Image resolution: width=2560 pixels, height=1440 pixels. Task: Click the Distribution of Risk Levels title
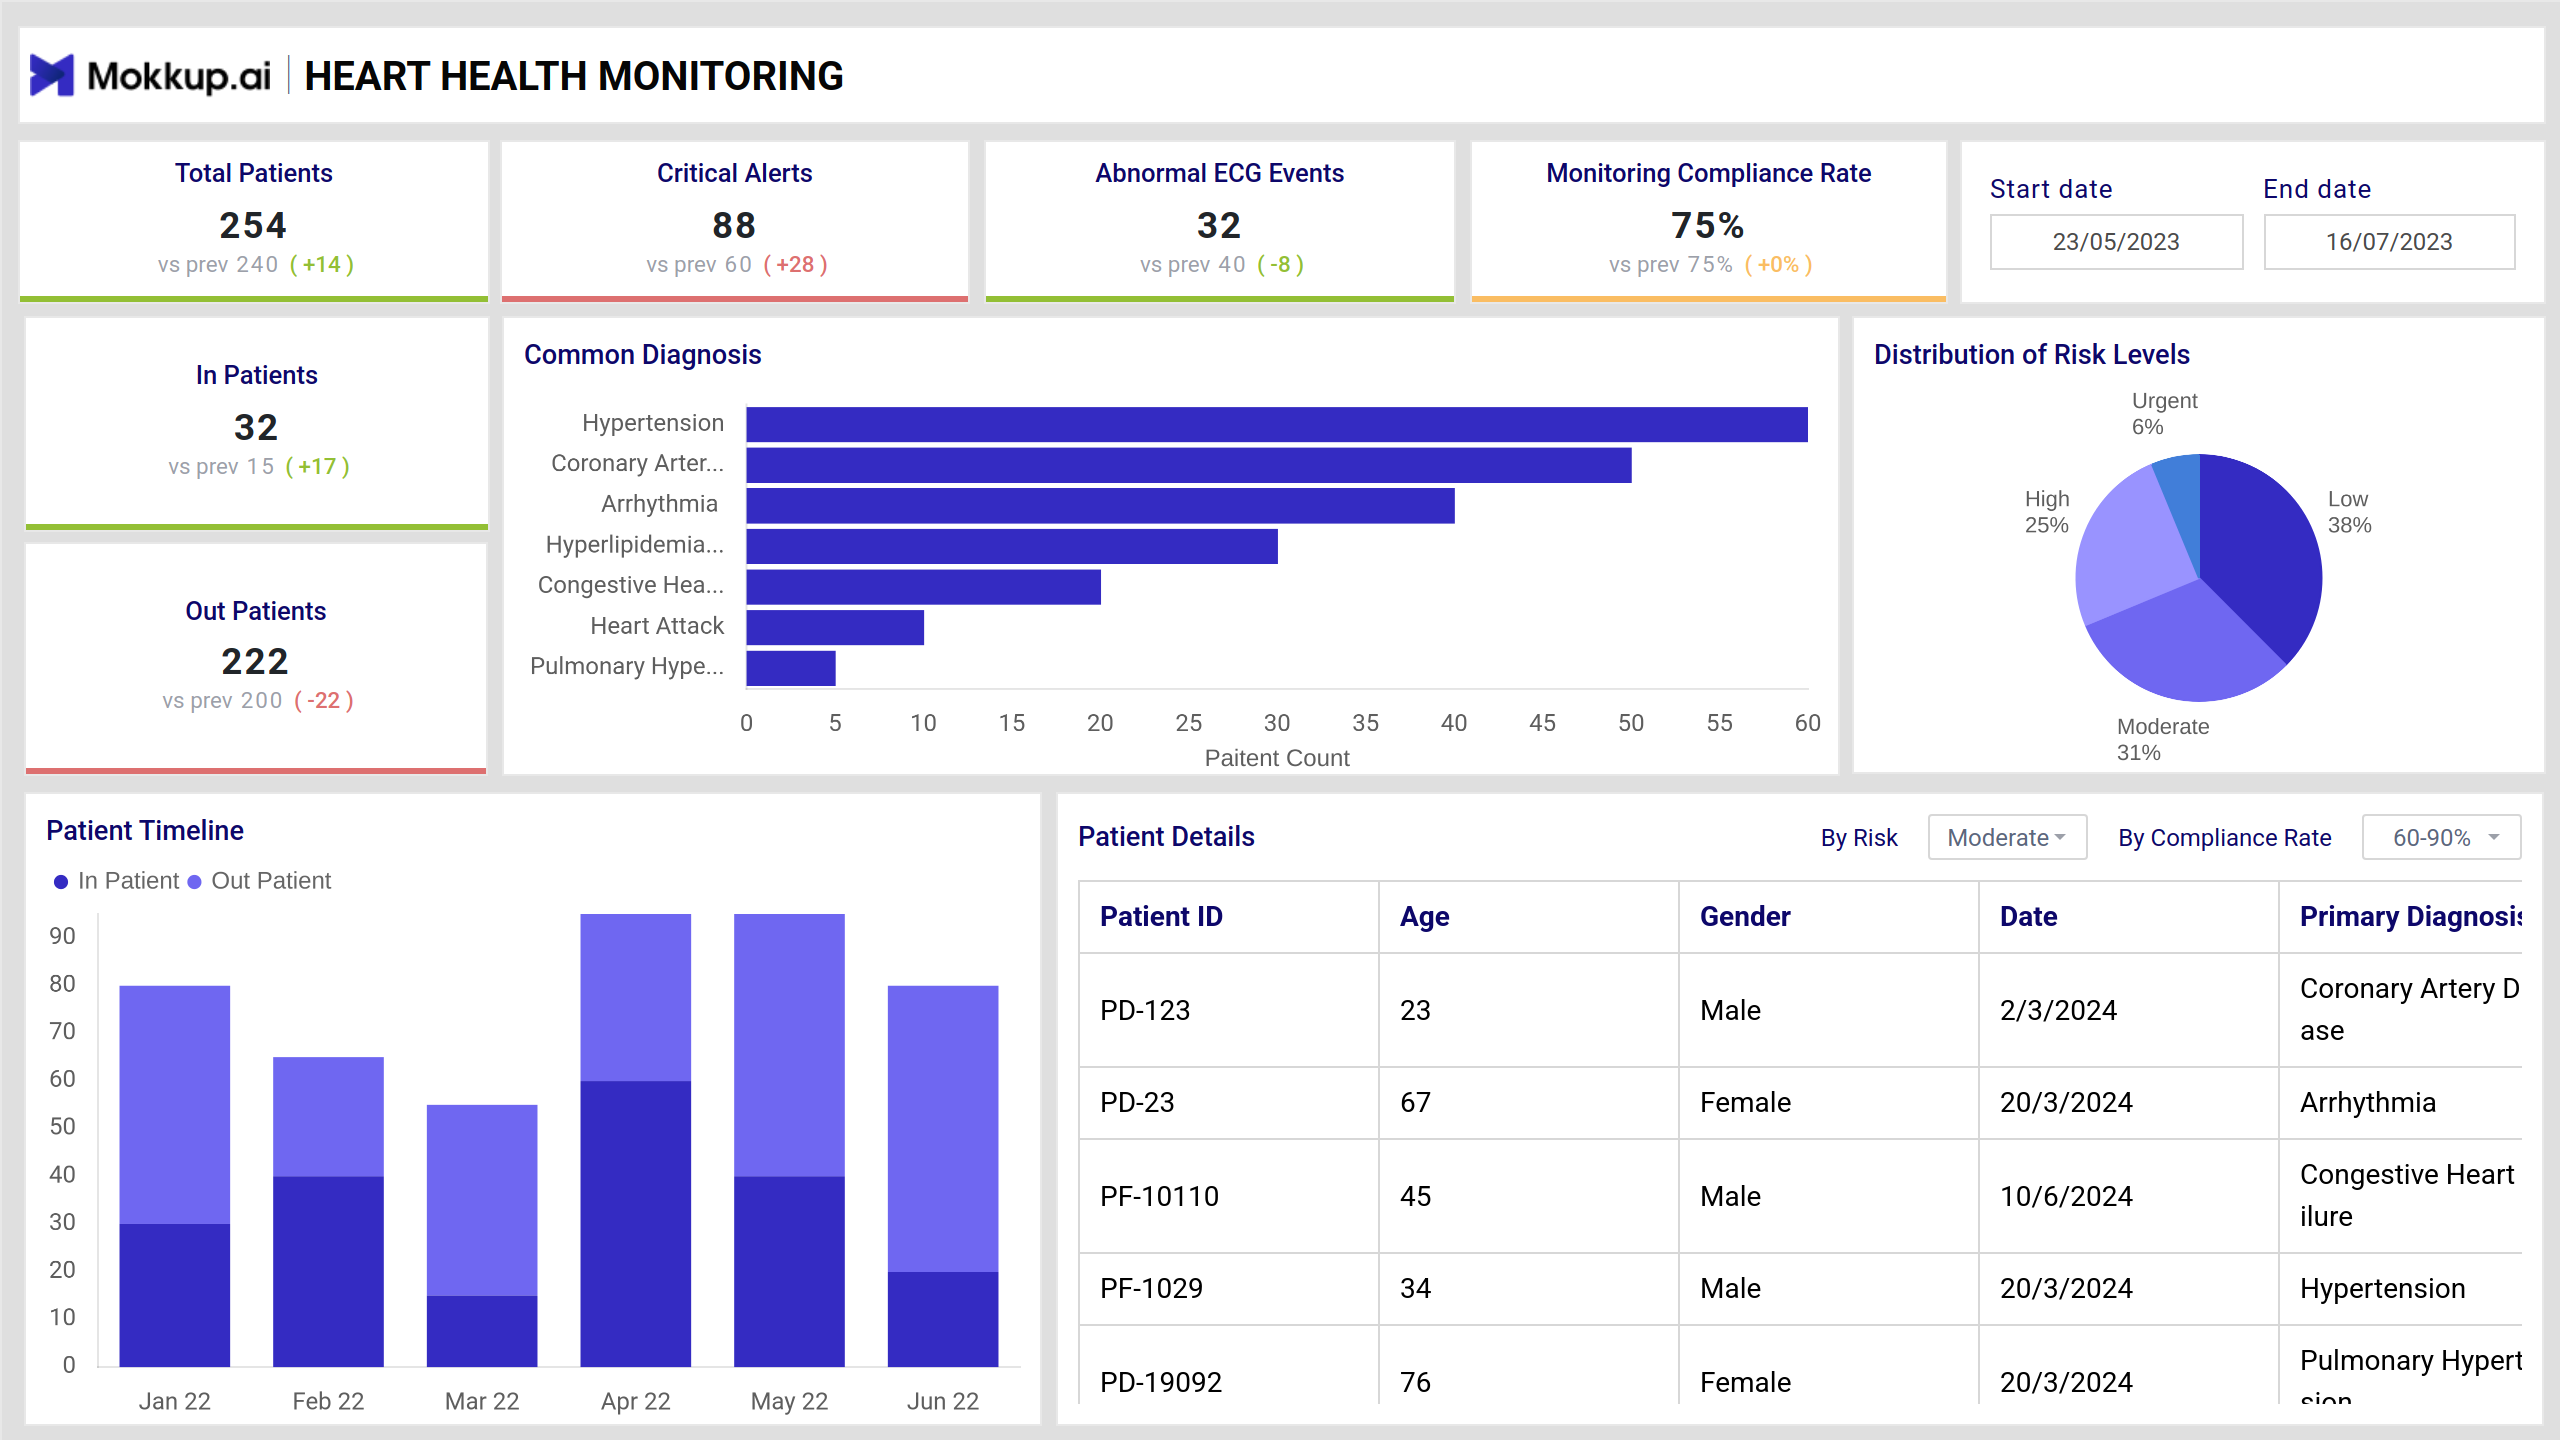pos(2031,355)
